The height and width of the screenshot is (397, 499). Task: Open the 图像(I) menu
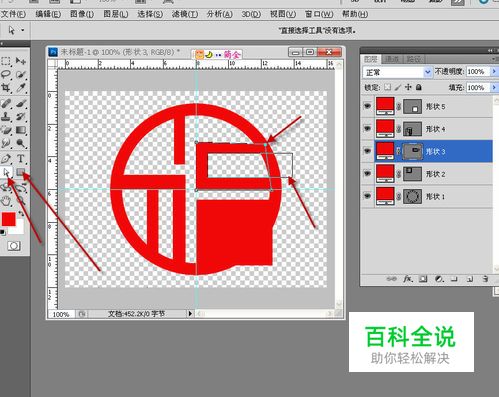82,14
